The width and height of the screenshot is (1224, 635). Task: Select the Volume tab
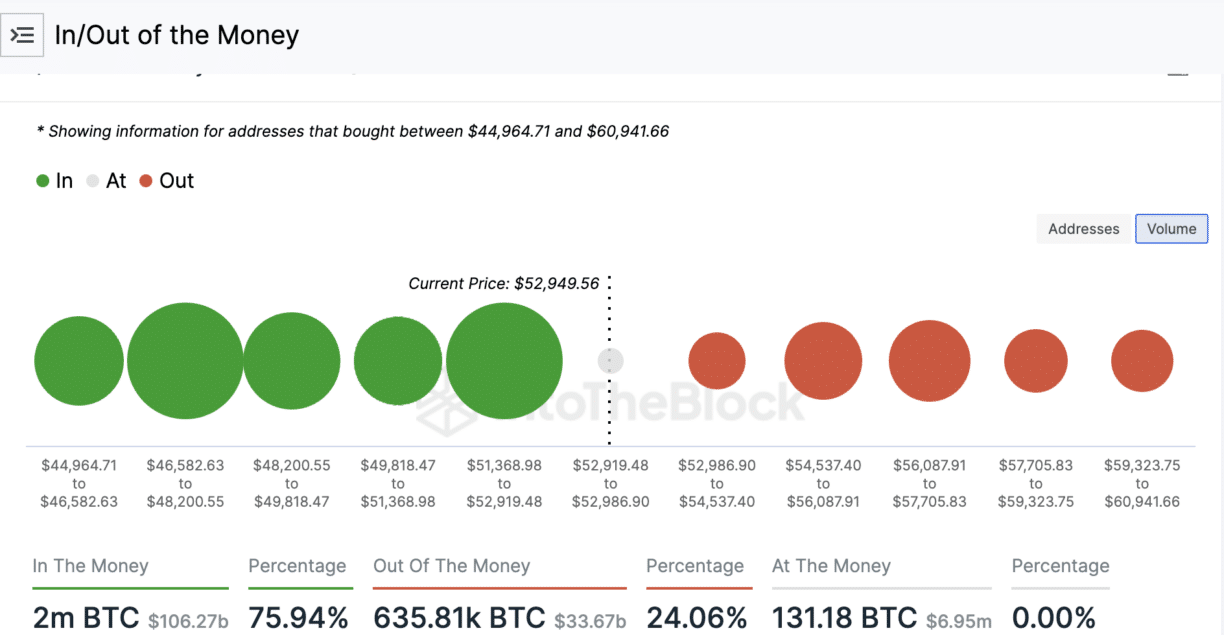point(1171,228)
